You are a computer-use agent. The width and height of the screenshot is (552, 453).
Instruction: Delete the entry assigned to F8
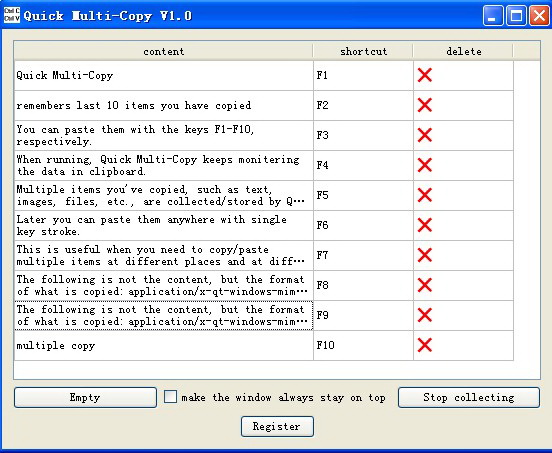tap(425, 285)
